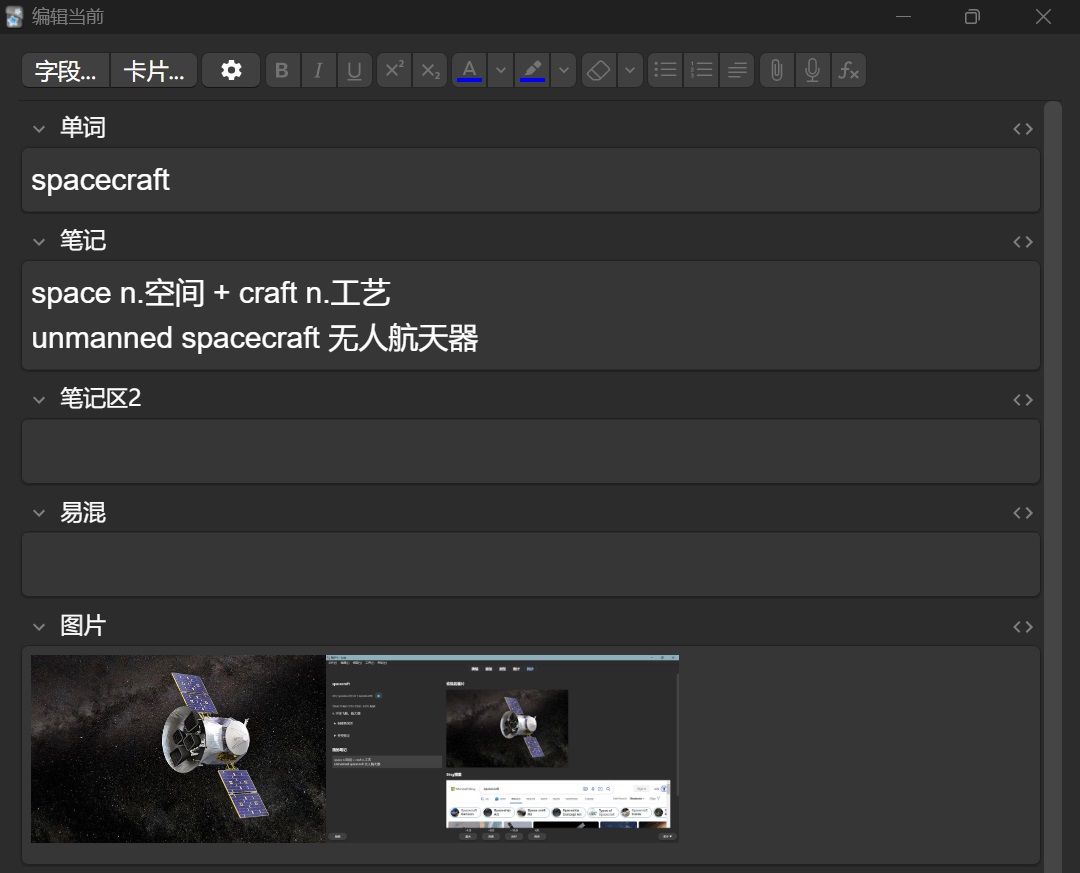Collapse the 易混 field section
This screenshot has height=873, width=1080.
(39, 514)
